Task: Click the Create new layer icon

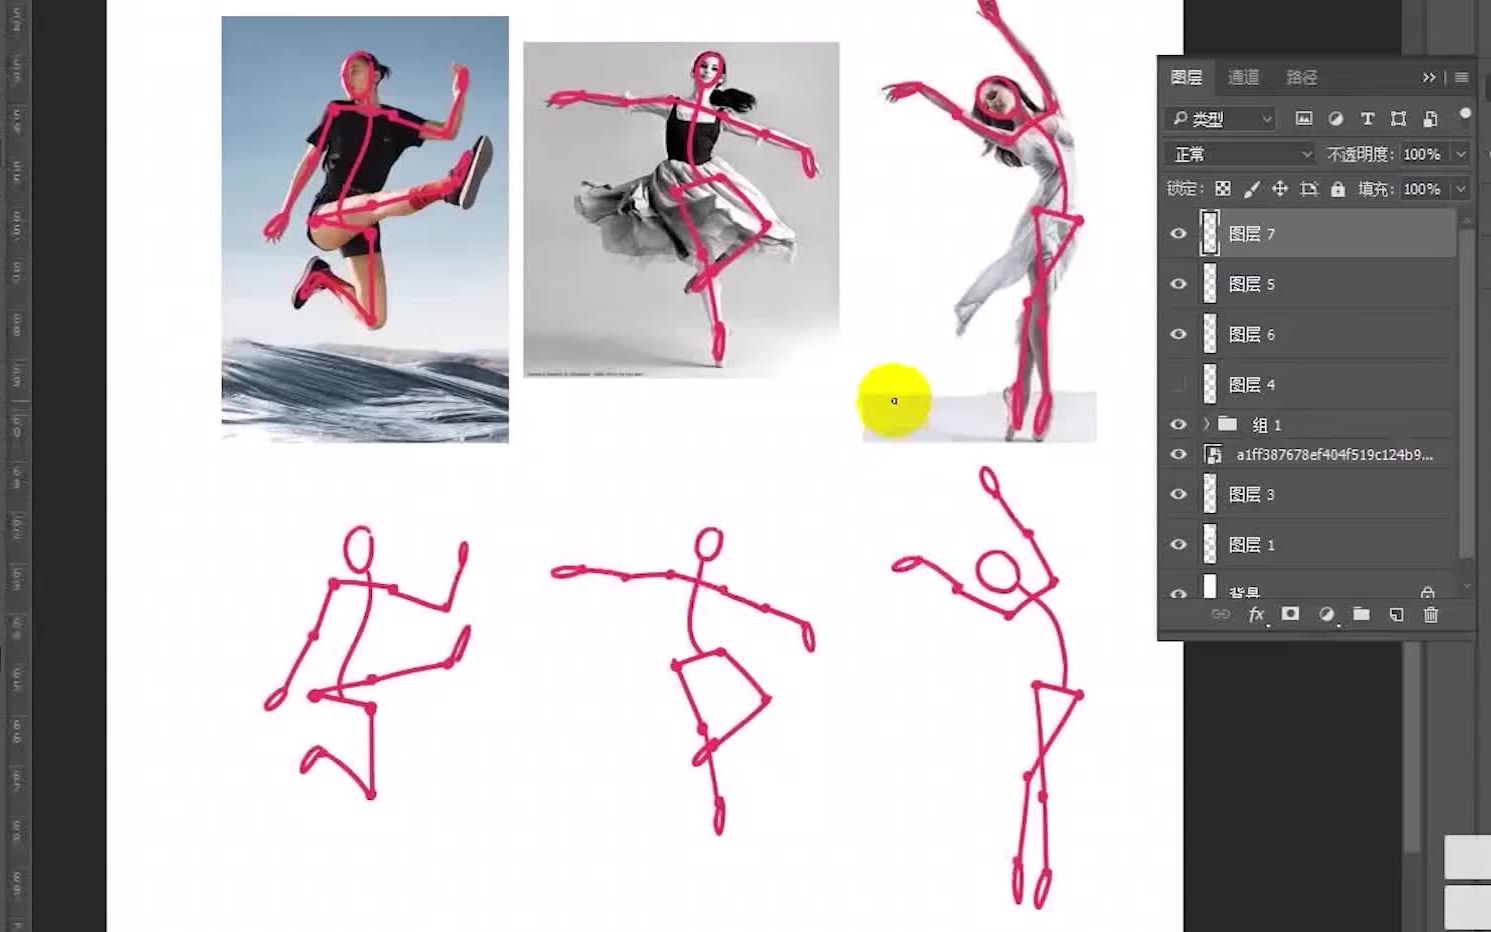Action: pyautogui.click(x=1396, y=614)
